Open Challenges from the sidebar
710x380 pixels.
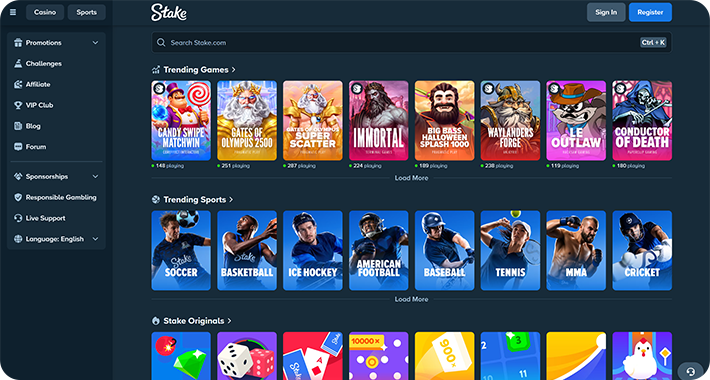pyautogui.click(x=44, y=63)
